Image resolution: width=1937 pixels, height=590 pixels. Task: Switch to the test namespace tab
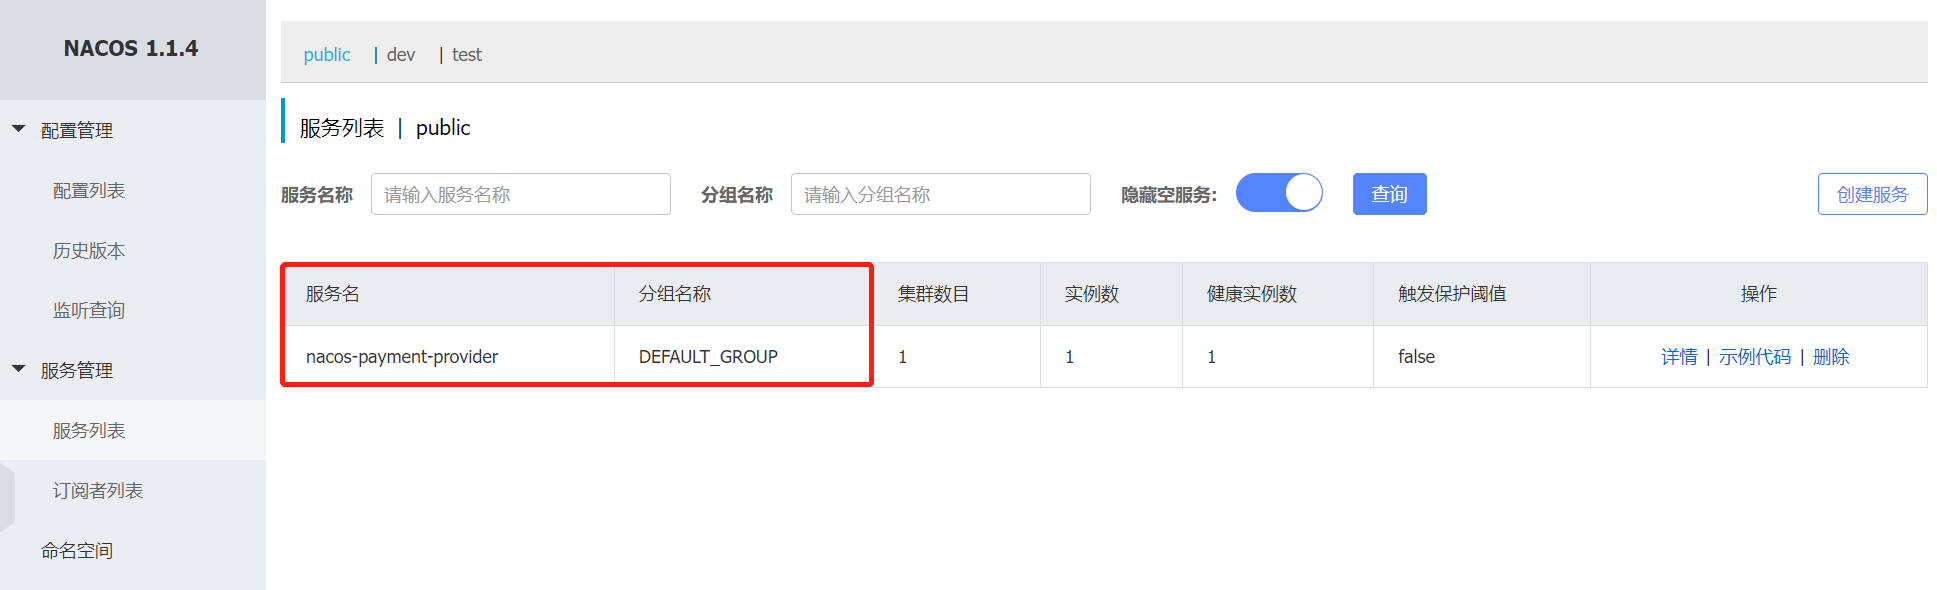tap(467, 55)
